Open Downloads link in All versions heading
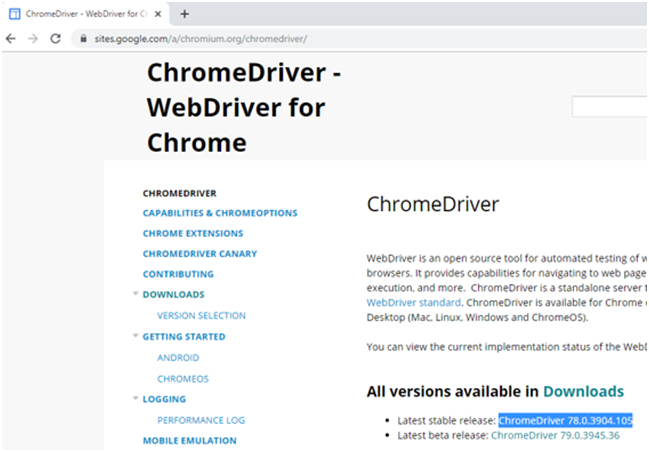Viewport: 649px width, 452px height. [584, 392]
